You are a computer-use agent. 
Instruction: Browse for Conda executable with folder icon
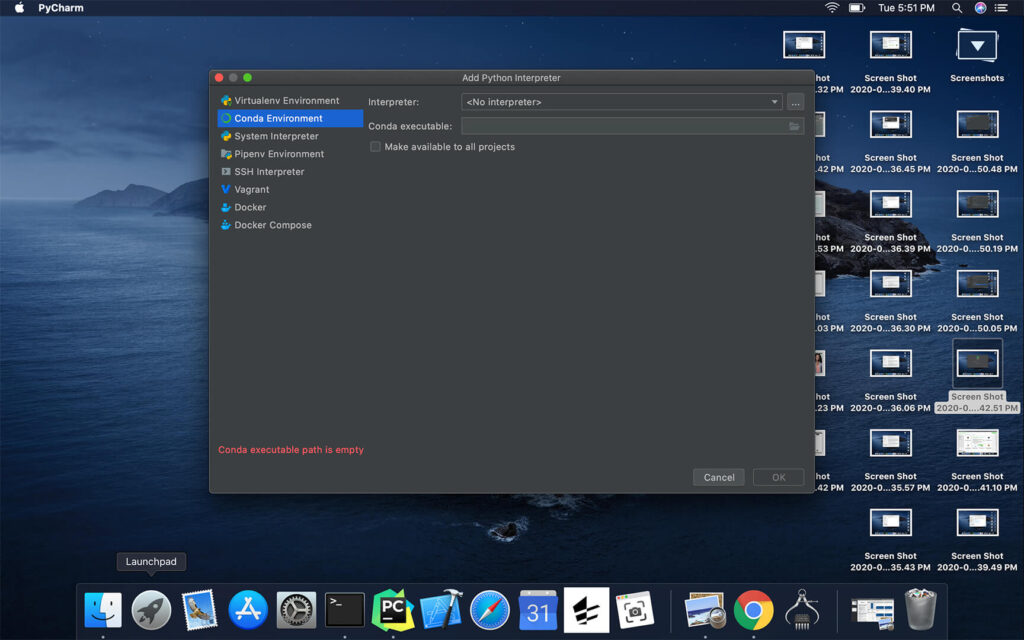[x=794, y=126]
